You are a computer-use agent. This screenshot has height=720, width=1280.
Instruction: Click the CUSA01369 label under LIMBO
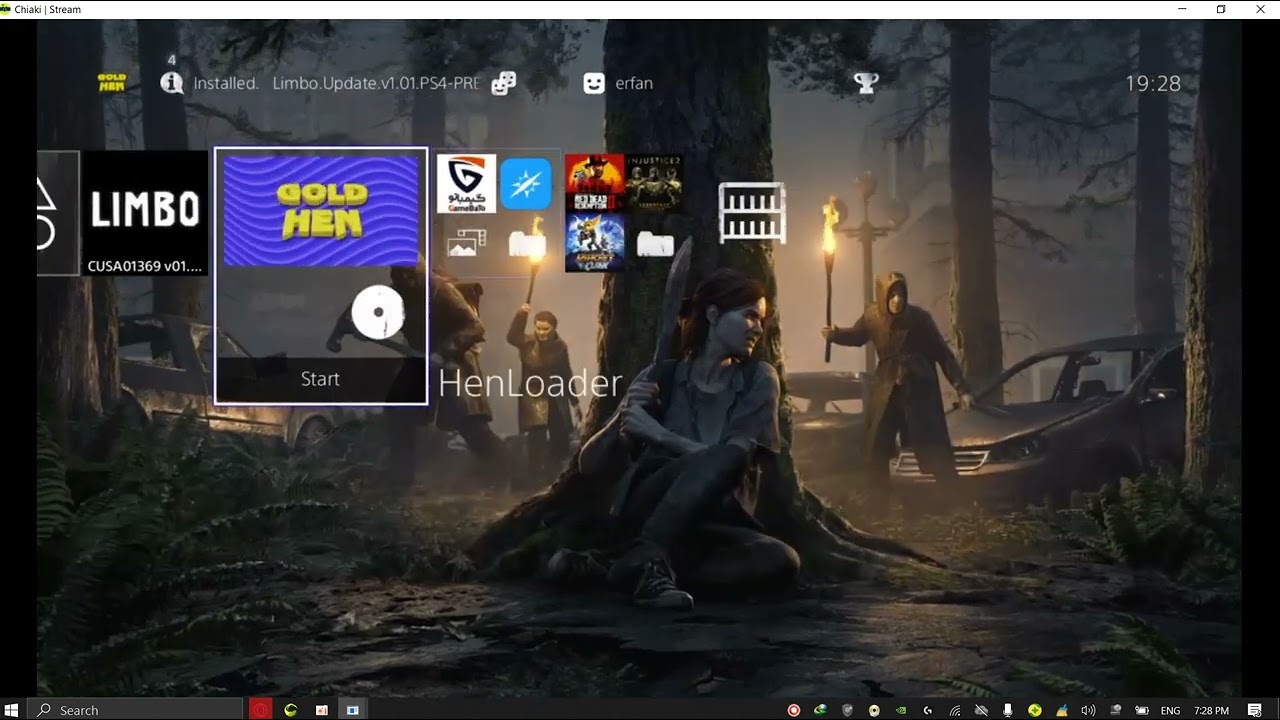coord(145,266)
